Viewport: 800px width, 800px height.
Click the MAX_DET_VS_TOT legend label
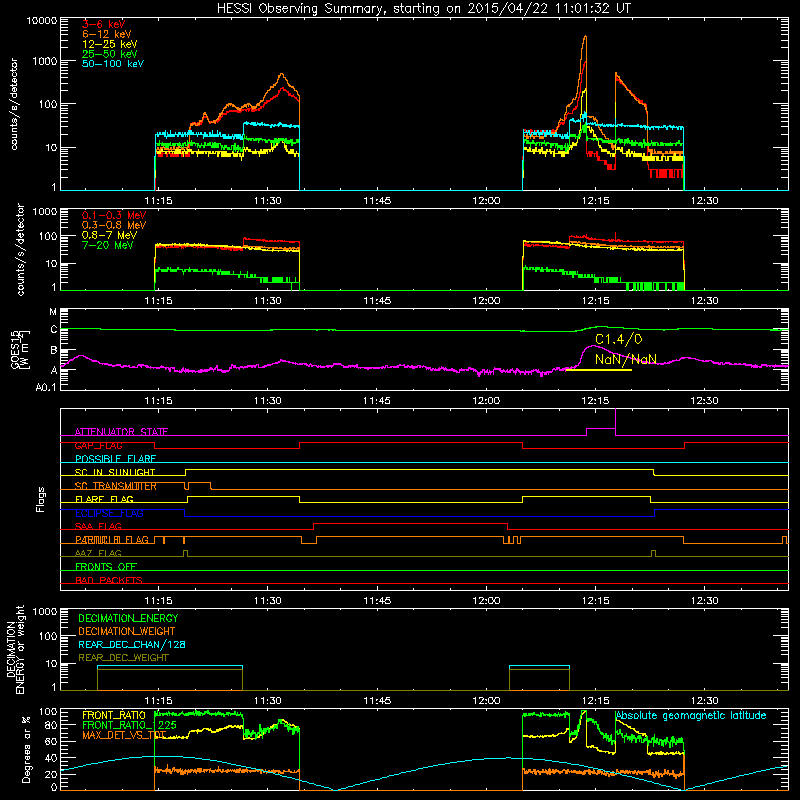click(x=124, y=735)
